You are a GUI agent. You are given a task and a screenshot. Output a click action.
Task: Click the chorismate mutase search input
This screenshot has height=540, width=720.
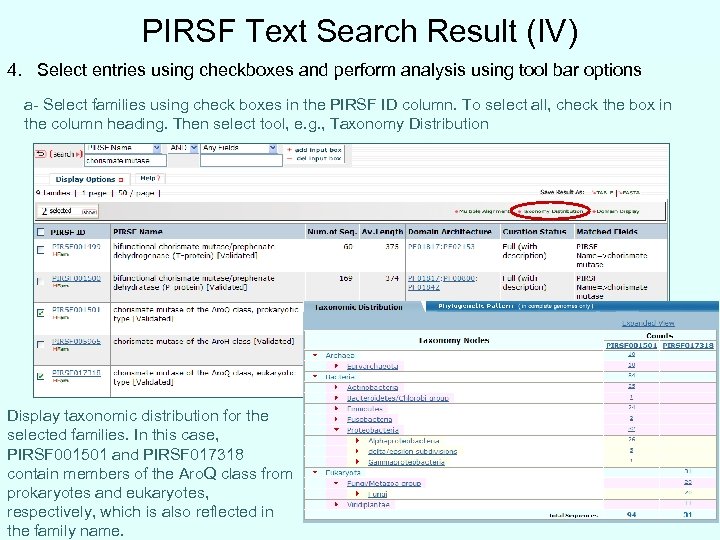click(x=125, y=160)
